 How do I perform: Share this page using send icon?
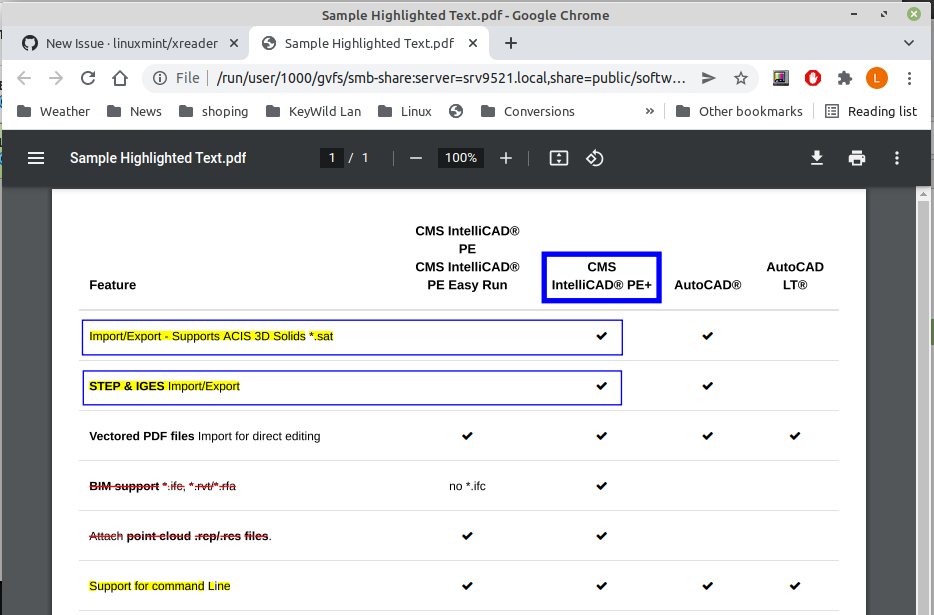tap(708, 78)
